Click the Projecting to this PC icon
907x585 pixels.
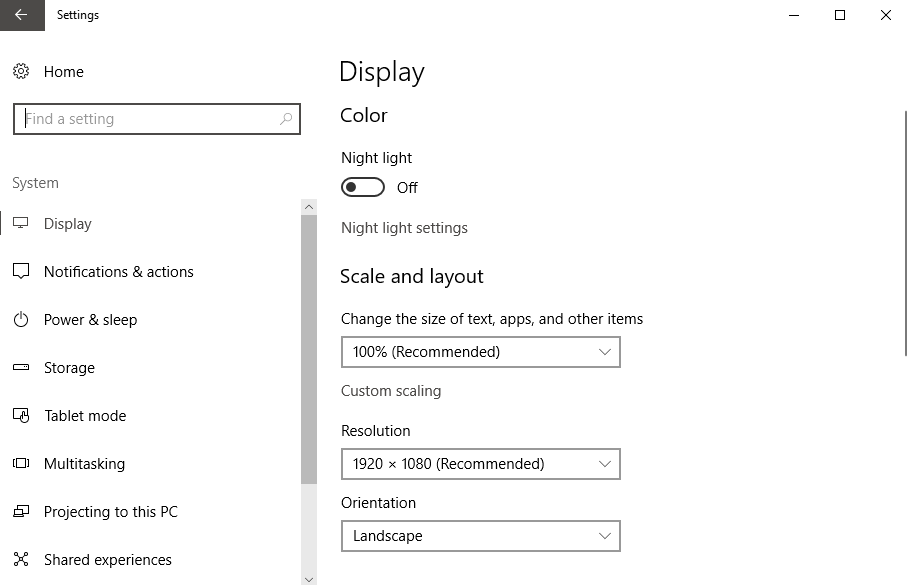(21, 512)
